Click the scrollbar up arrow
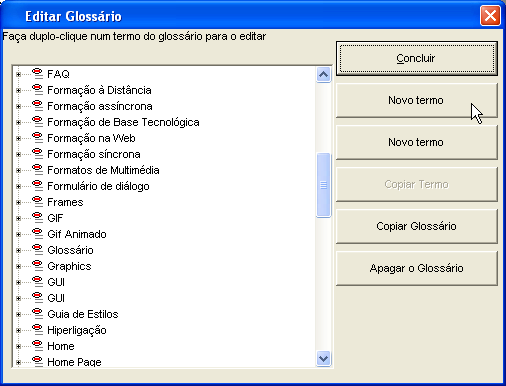This screenshot has width=506, height=386. (323, 75)
